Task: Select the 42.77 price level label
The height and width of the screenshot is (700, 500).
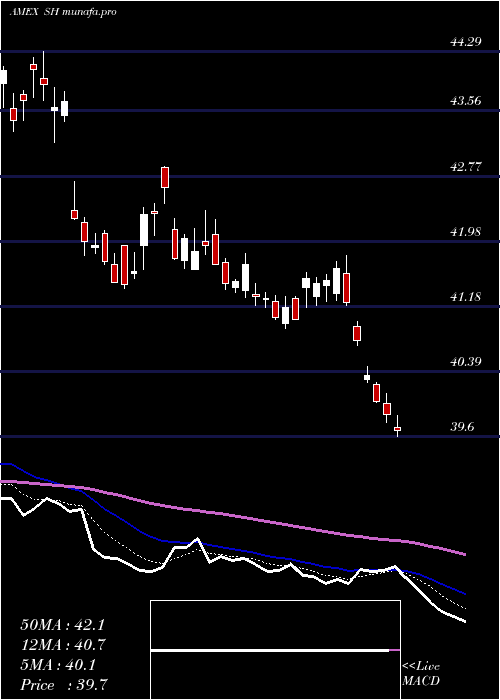Action: [466, 167]
